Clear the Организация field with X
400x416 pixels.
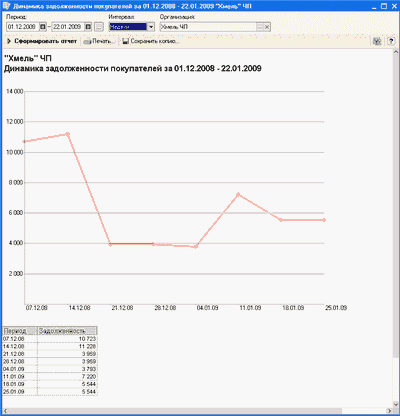coord(267,27)
